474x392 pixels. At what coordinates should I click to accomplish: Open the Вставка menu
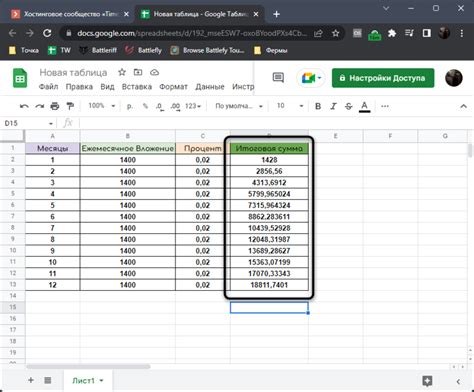137,87
